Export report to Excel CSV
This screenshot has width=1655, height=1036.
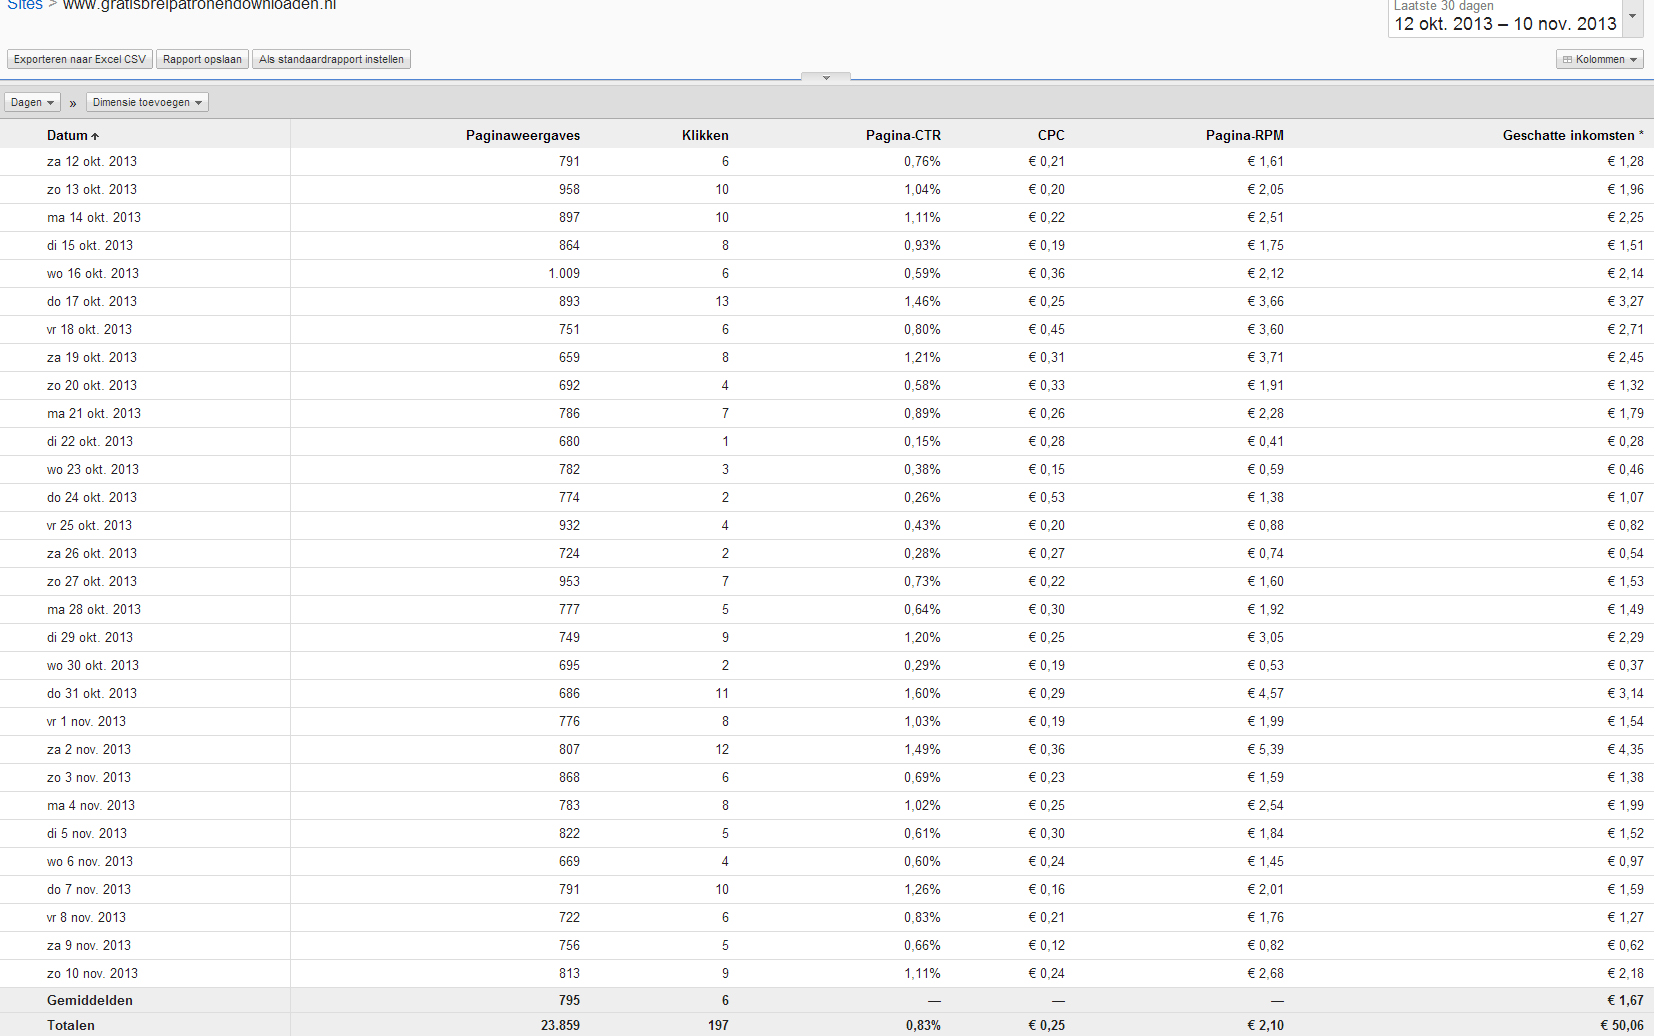80,59
